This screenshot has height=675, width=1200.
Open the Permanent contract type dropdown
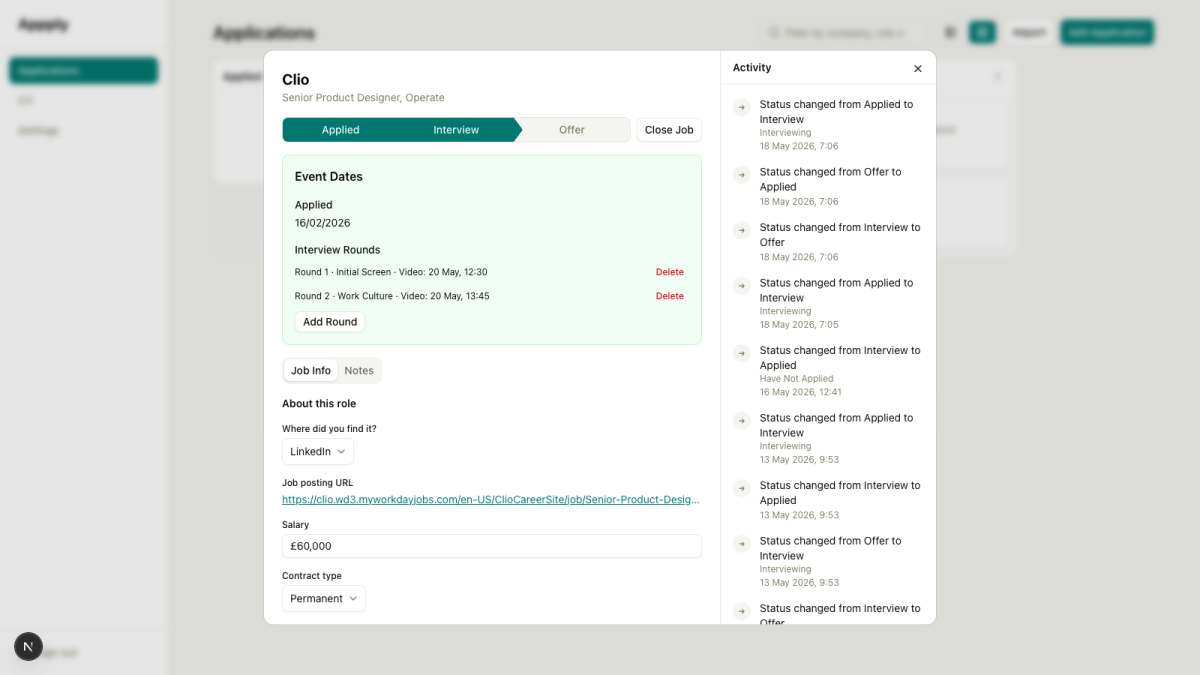coord(324,599)
